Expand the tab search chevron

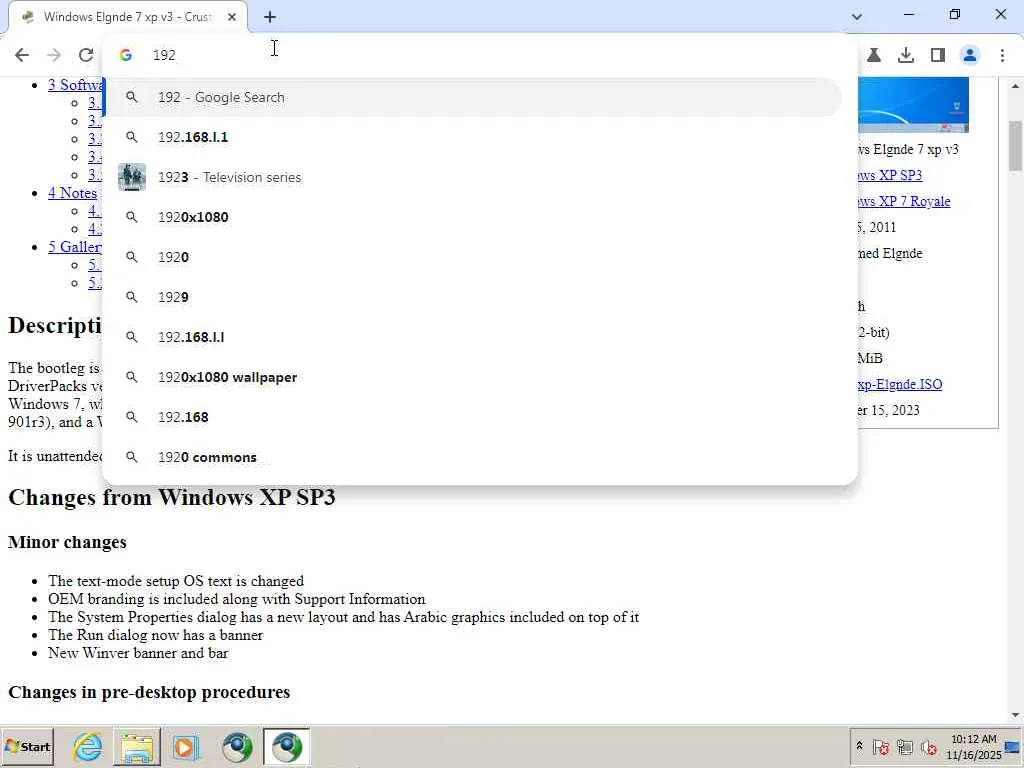pos(857,16)
